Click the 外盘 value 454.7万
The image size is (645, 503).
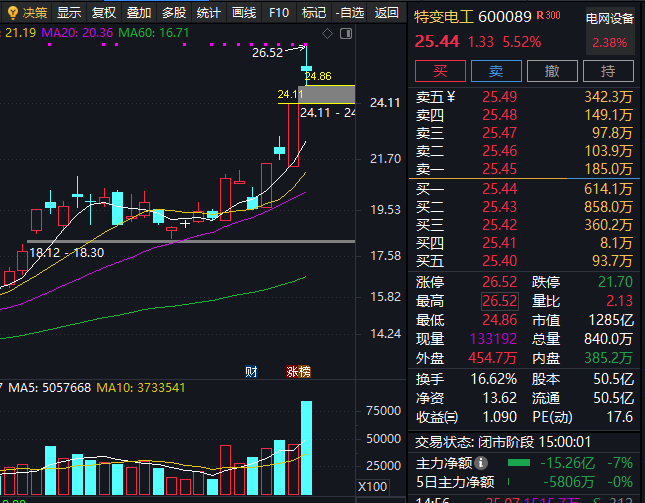click(x=492, y=358)
